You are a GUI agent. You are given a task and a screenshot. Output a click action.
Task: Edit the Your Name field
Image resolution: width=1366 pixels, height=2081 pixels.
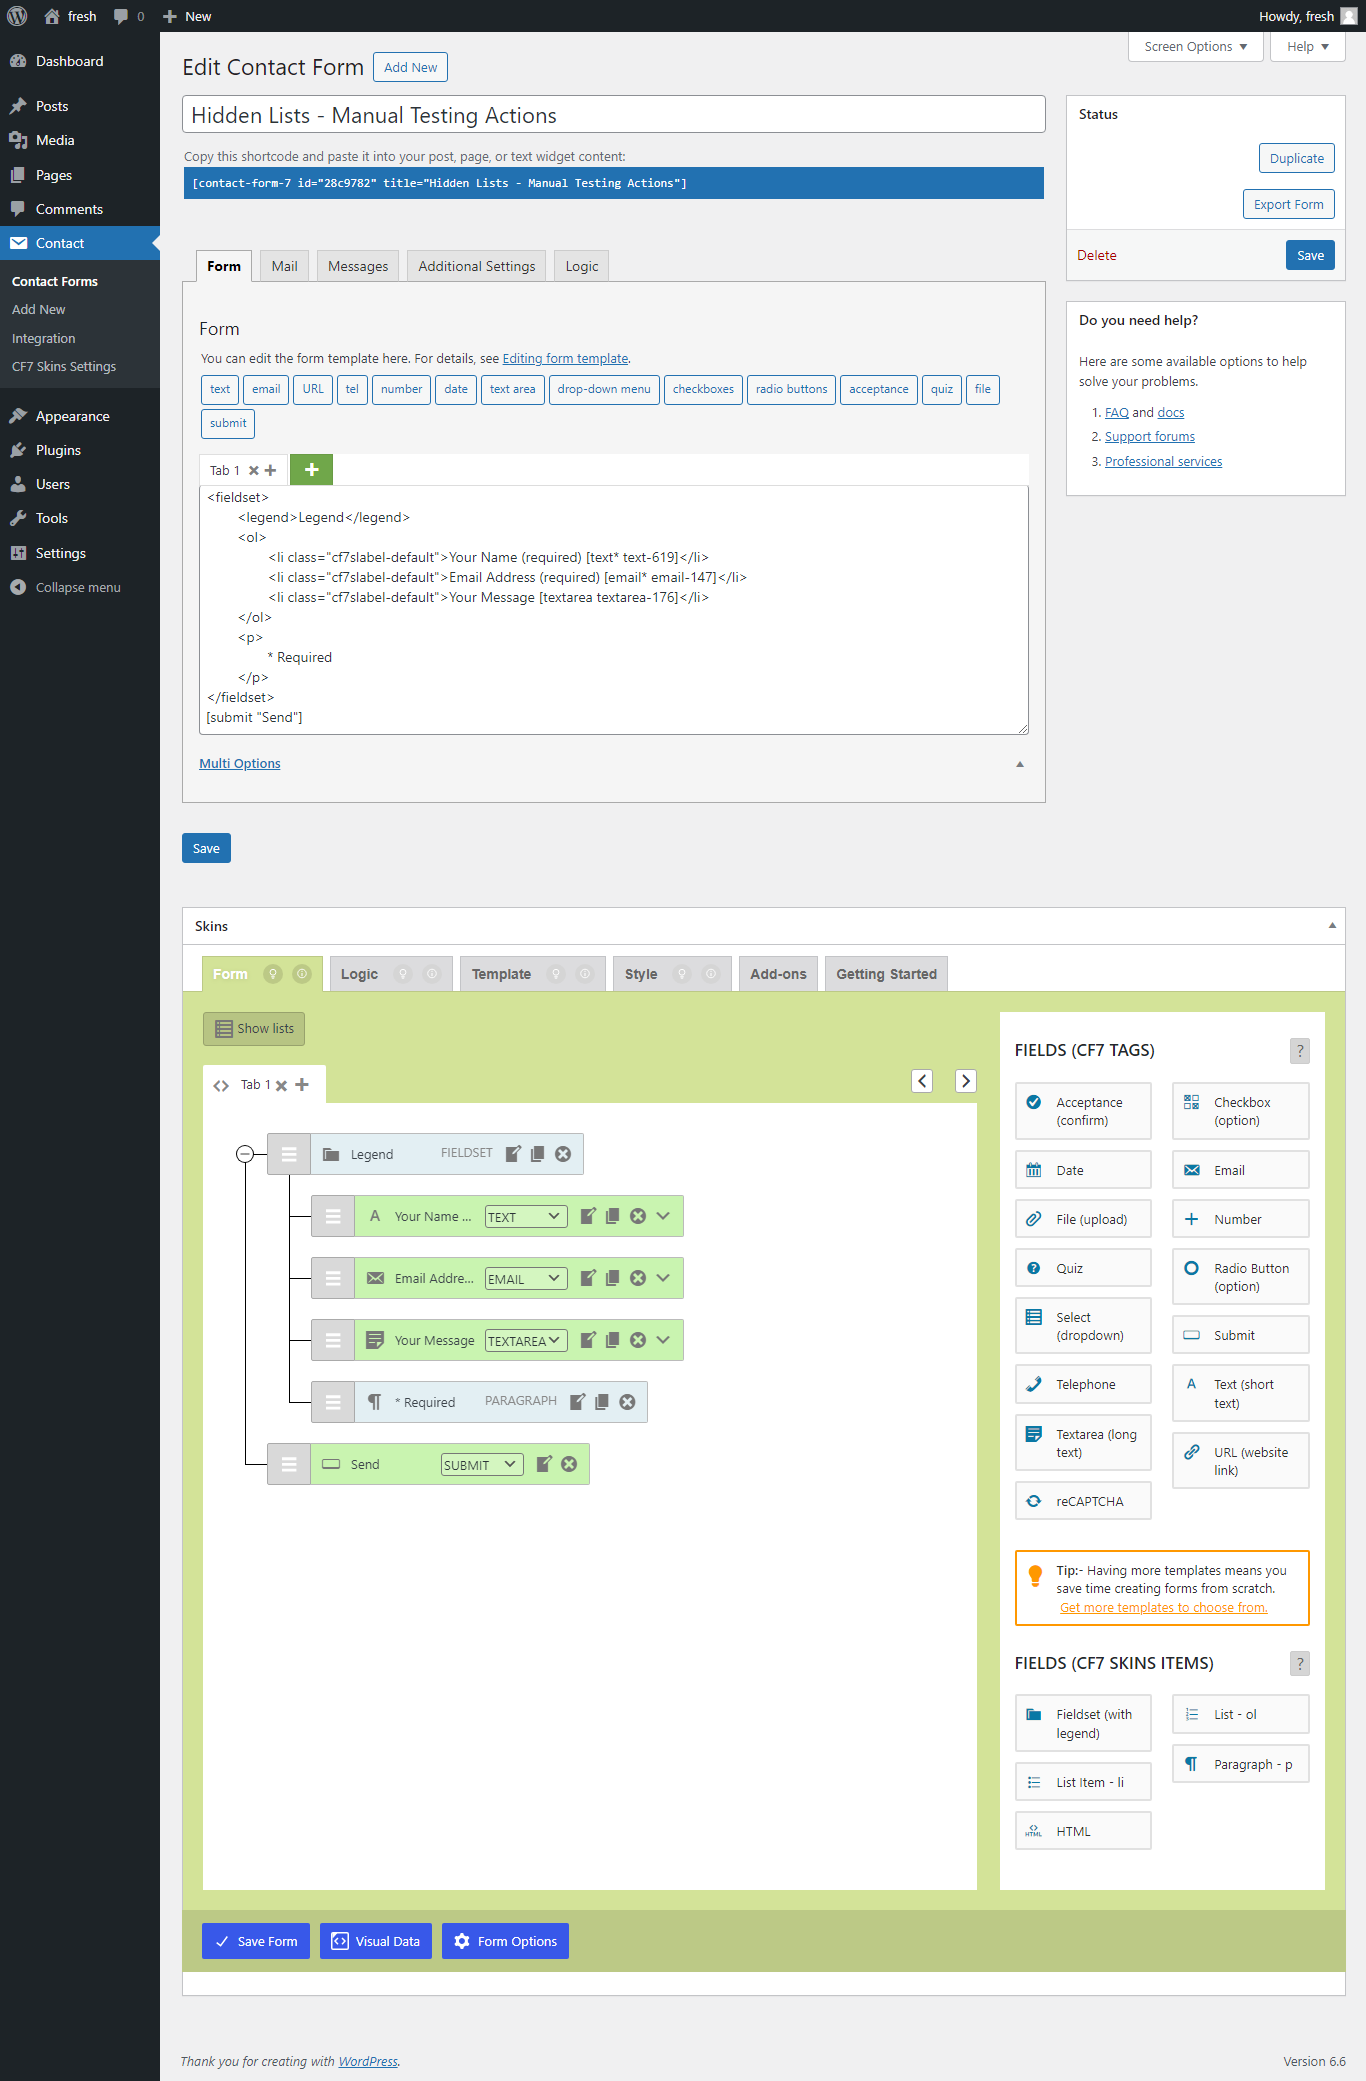pos(588,1216)
